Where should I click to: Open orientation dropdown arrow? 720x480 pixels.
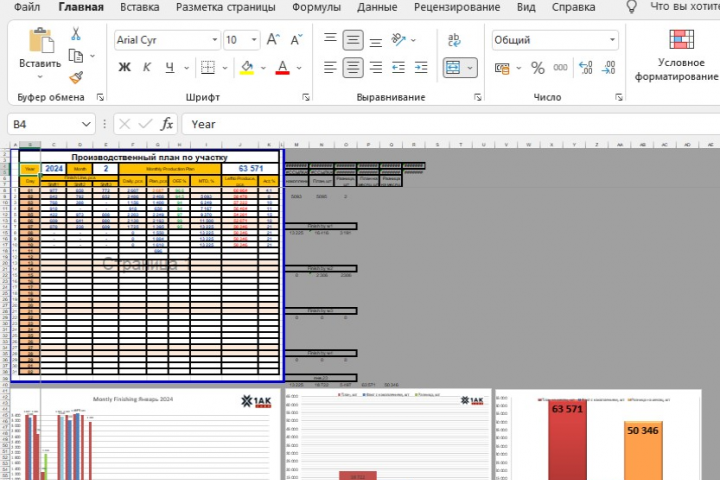[413, 40]
